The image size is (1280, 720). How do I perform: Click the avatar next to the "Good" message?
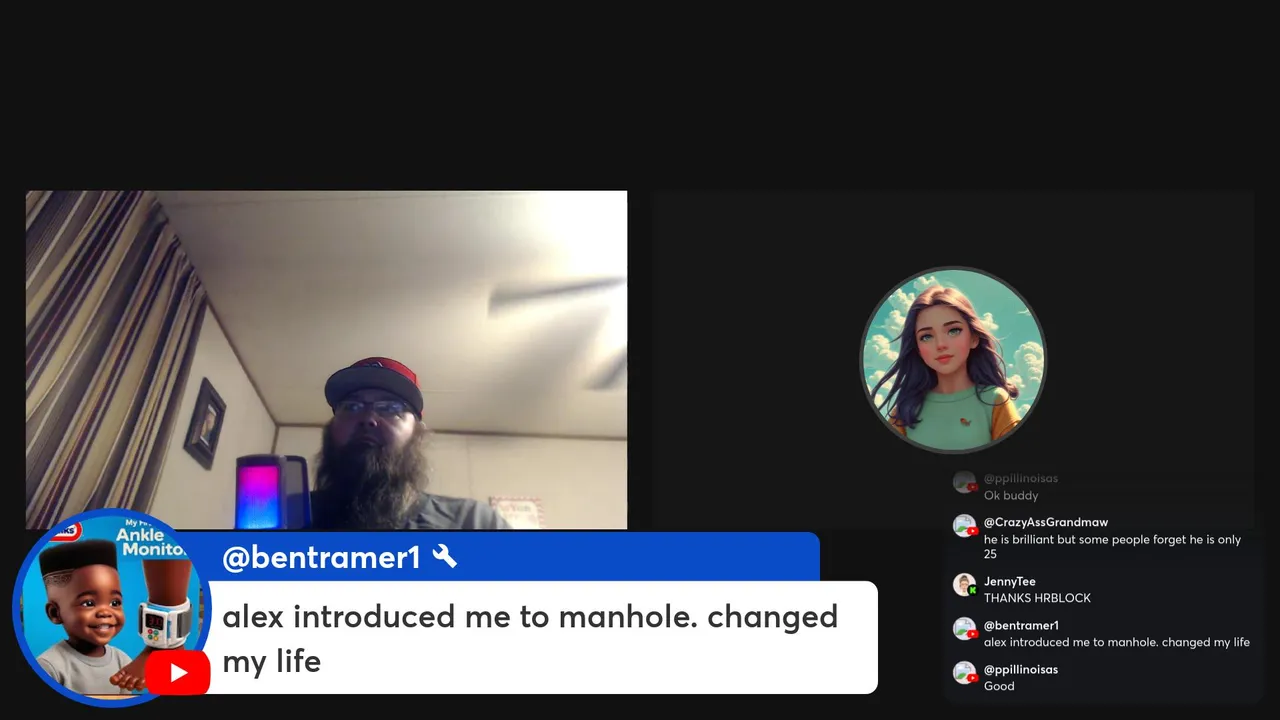964,672
